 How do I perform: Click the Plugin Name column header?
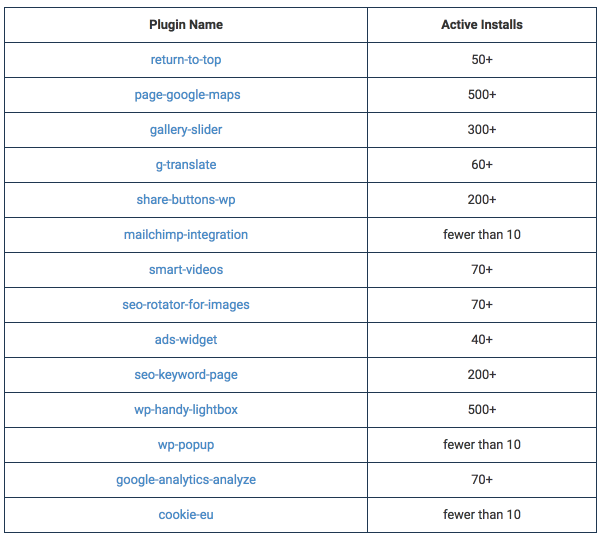186,25
